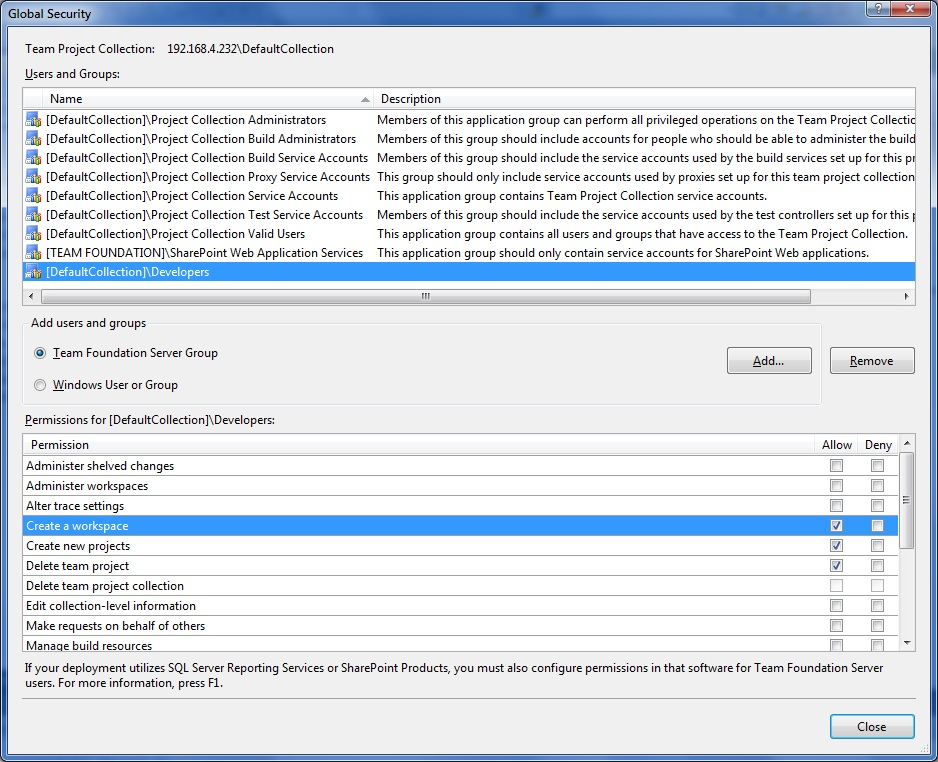Sort the list by Name column header

200,99
